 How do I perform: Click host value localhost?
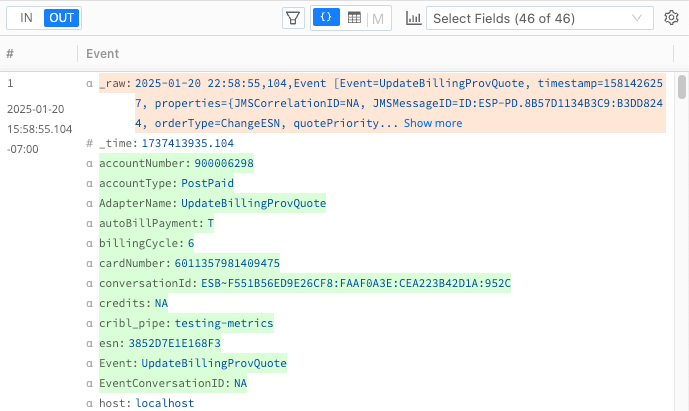tap(165, 403)
